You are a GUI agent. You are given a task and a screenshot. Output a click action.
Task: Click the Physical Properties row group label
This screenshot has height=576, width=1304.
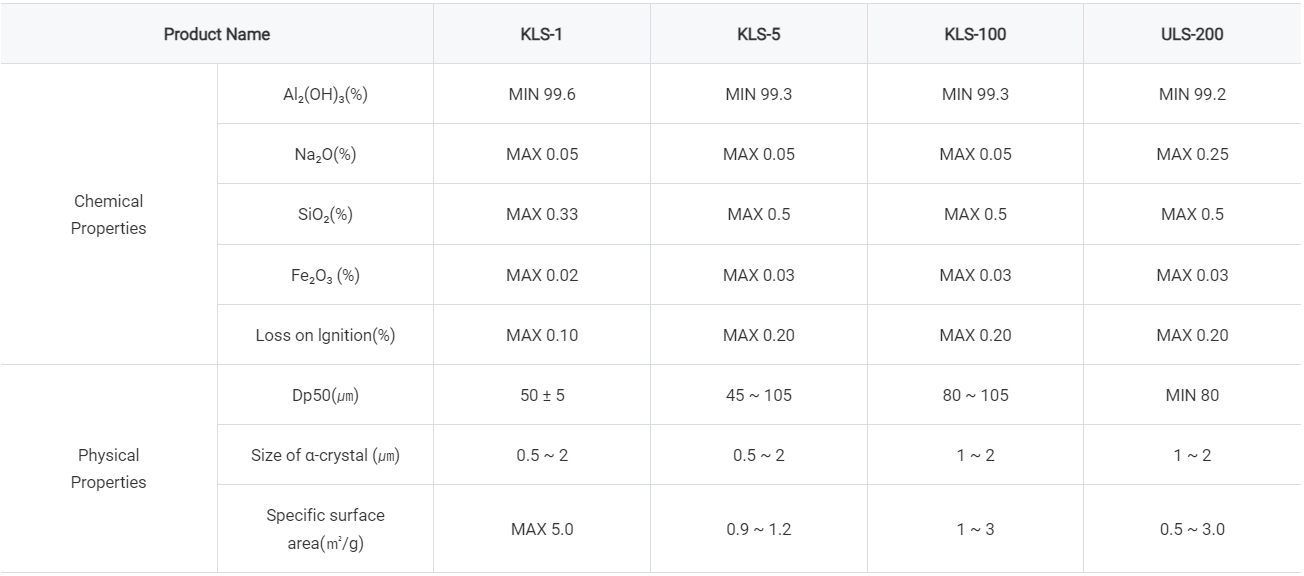pos(108,469)
